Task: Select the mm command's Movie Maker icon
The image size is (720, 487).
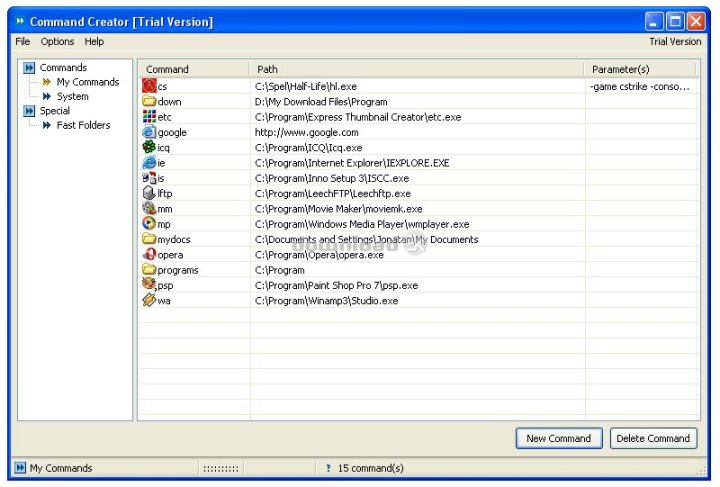Action: (149, 208)
